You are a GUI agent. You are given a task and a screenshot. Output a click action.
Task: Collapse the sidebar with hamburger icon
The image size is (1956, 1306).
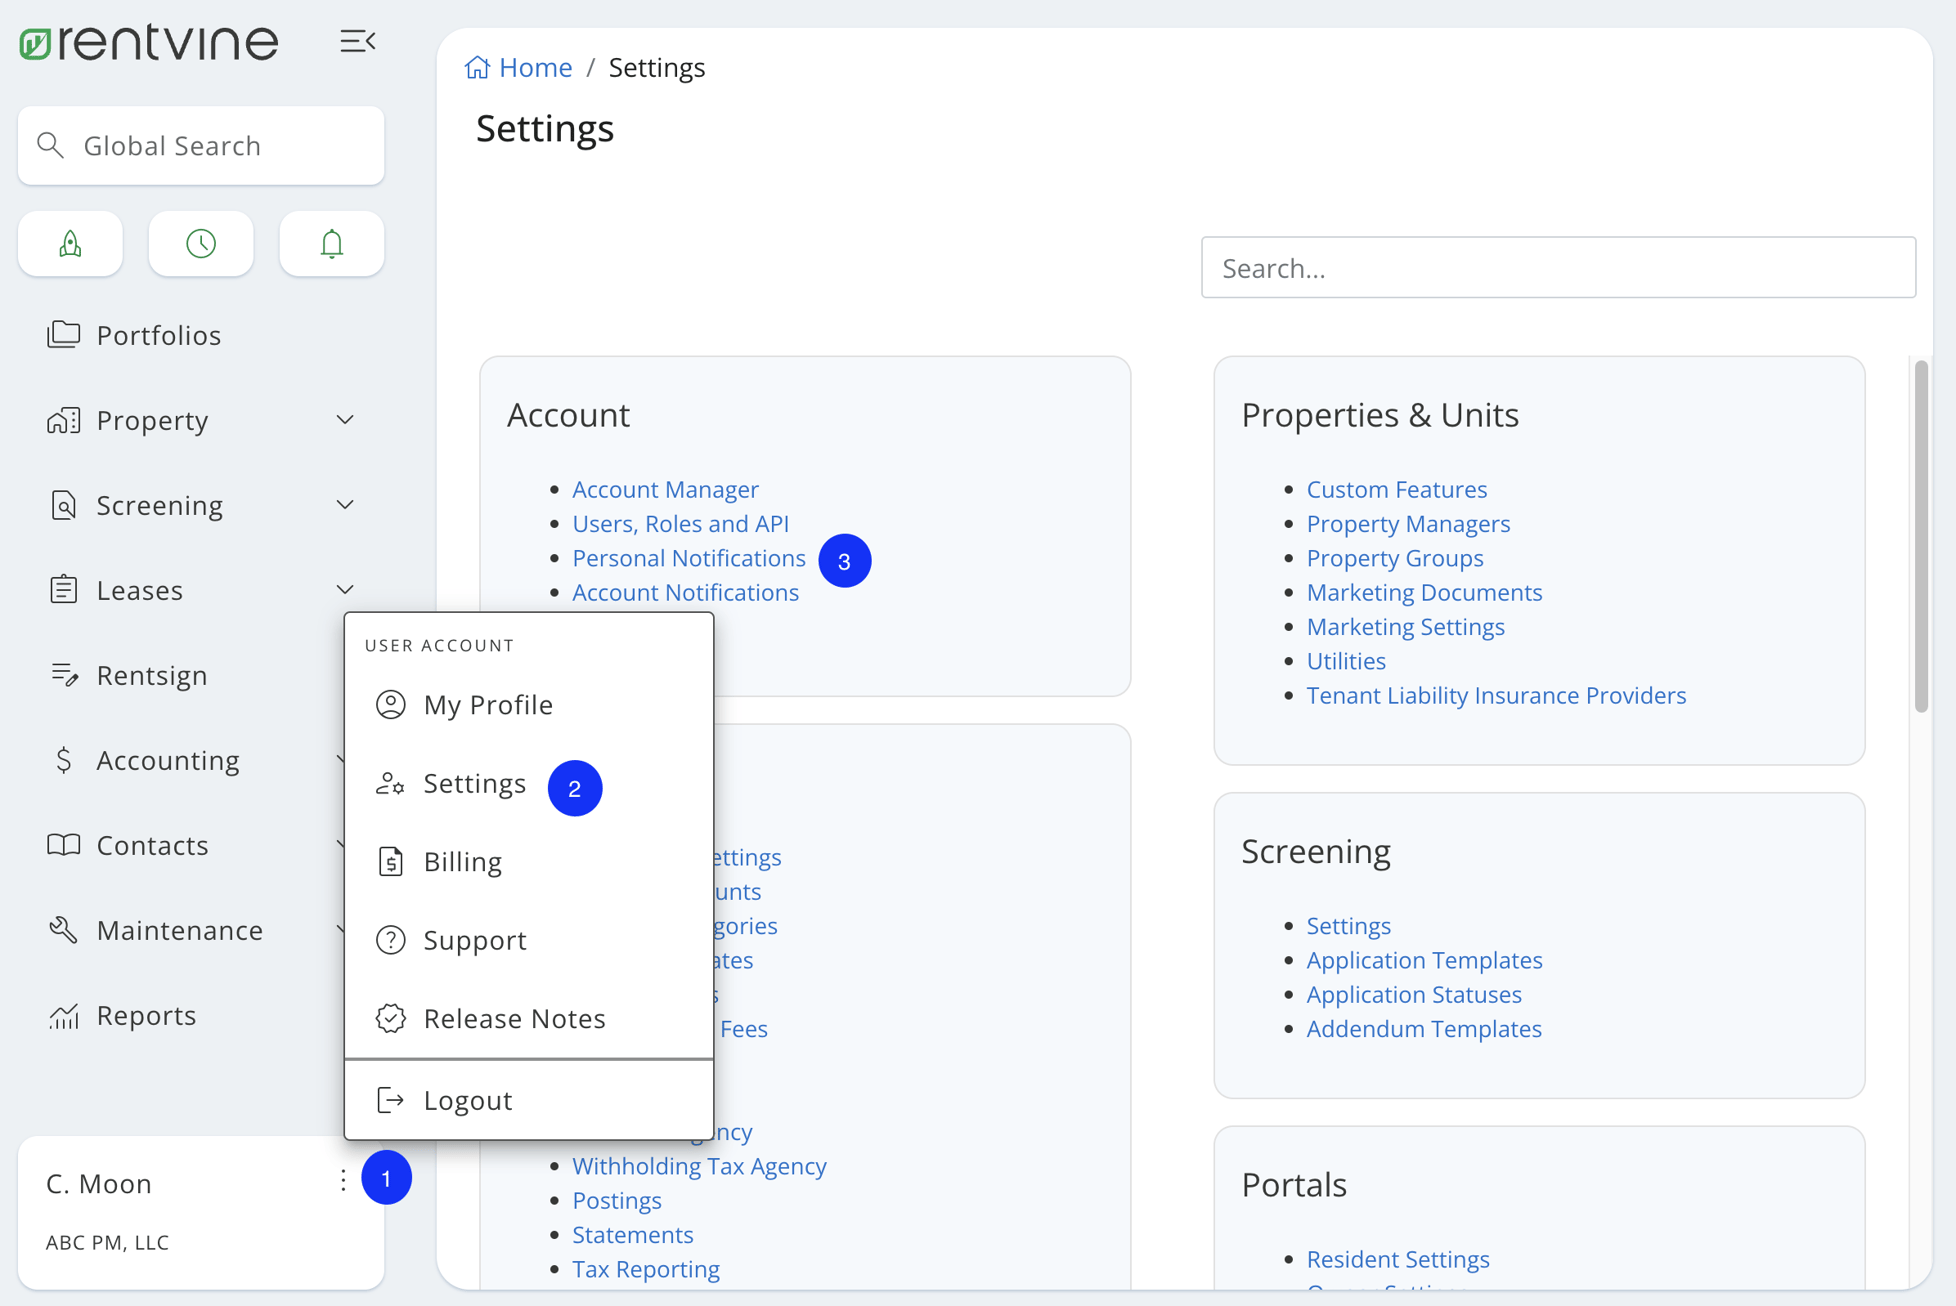(x=357, y=41)
